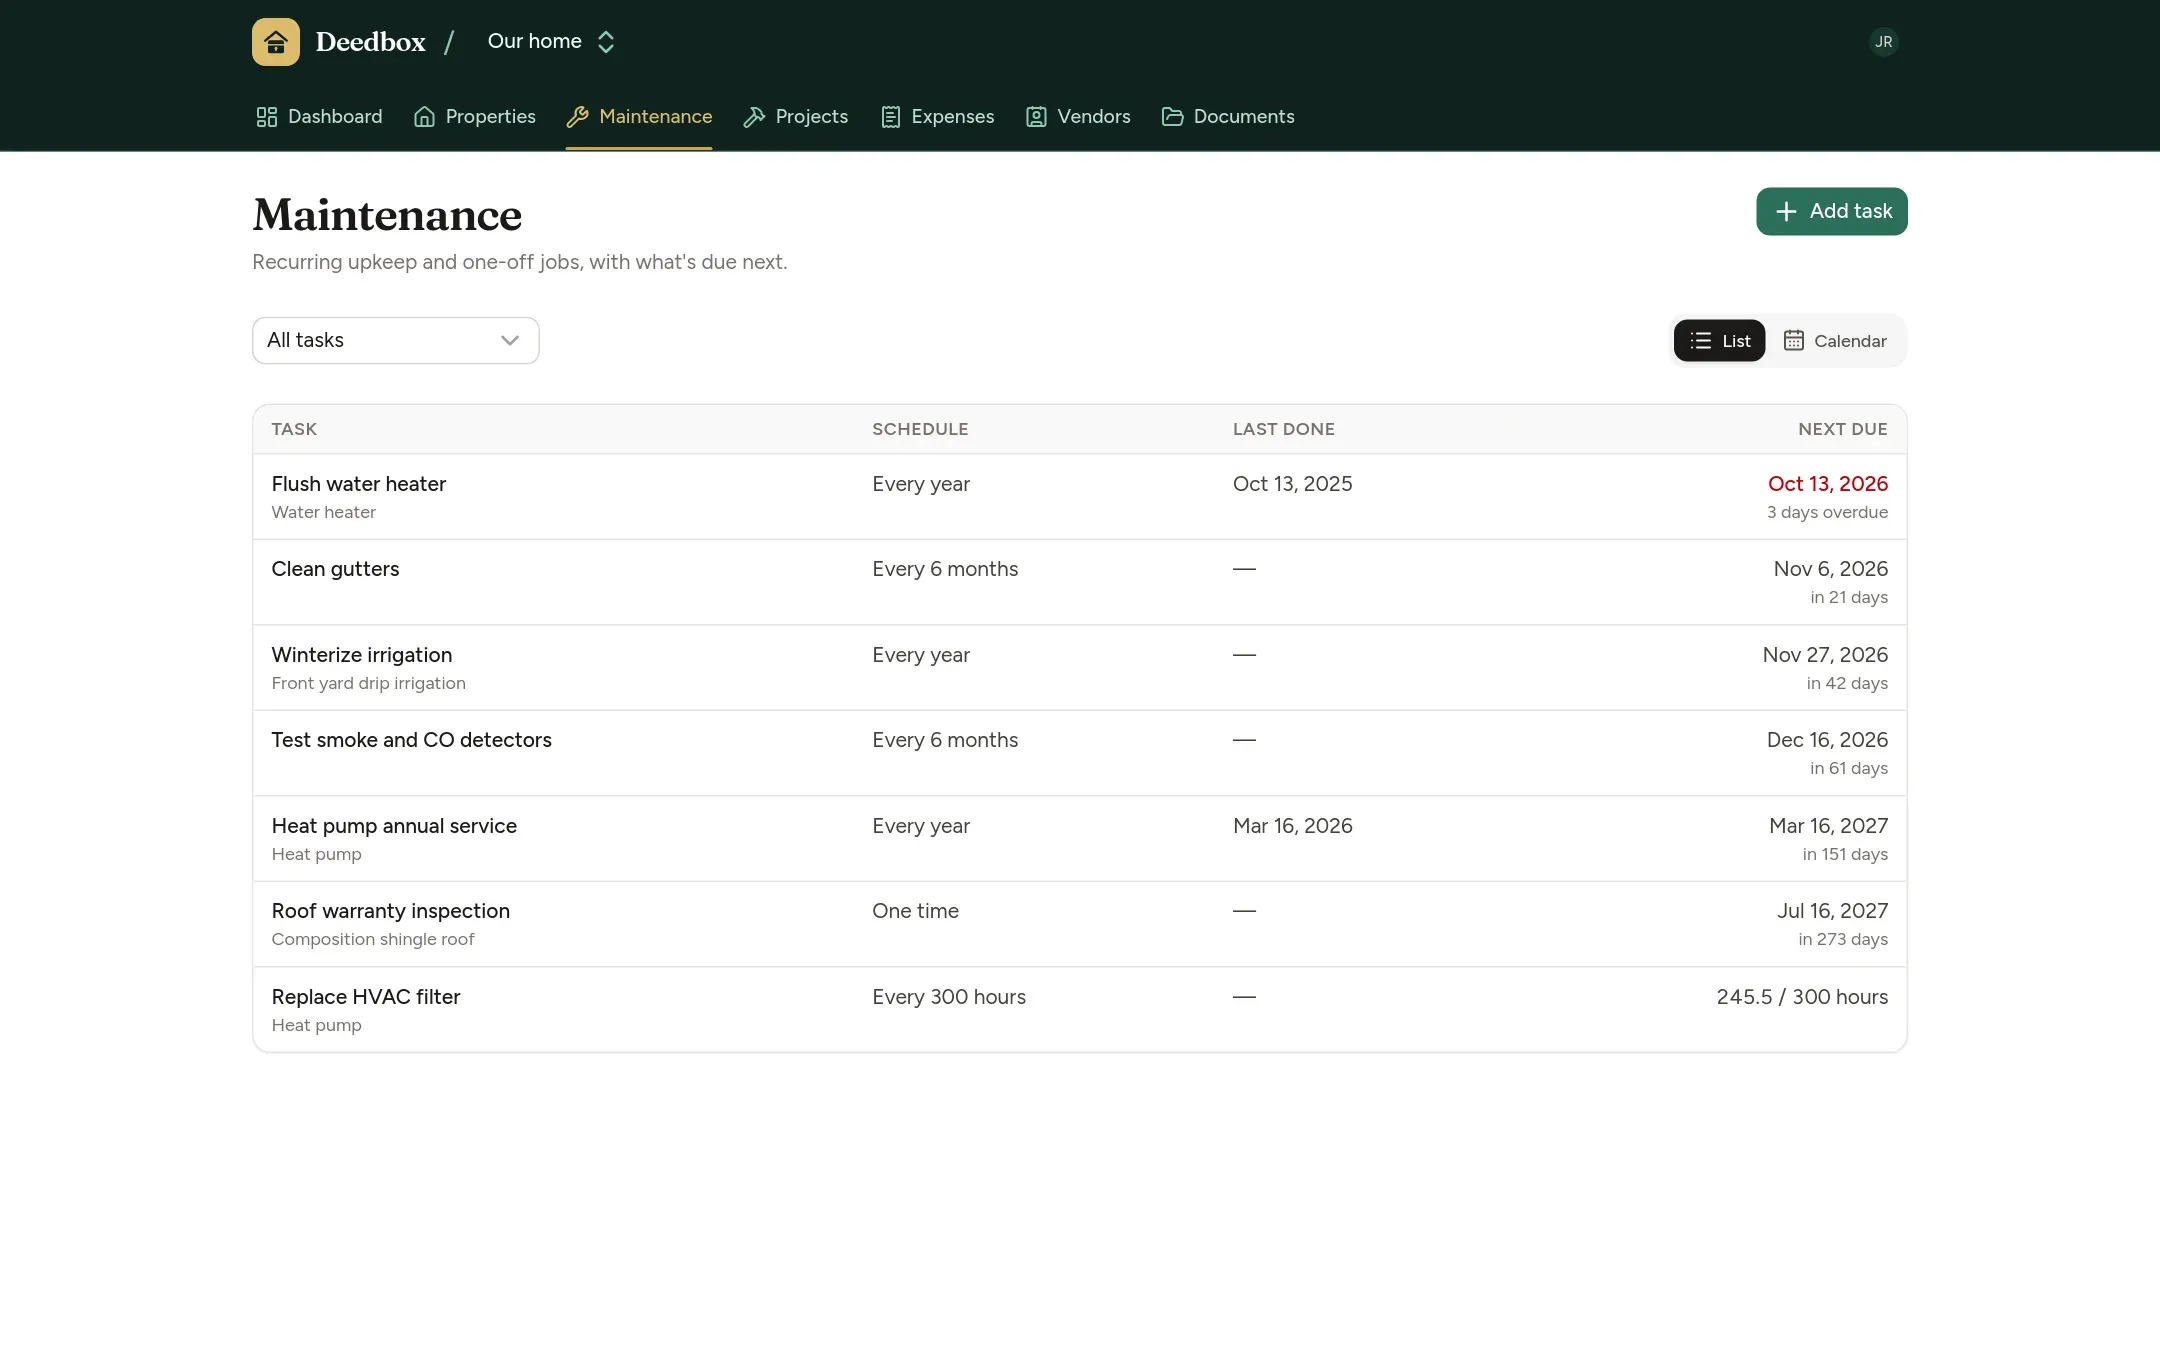Viewport: 2160px width, 1350px height.
Task: Navigate to the Vendors tab
Action: (1078, 117)
